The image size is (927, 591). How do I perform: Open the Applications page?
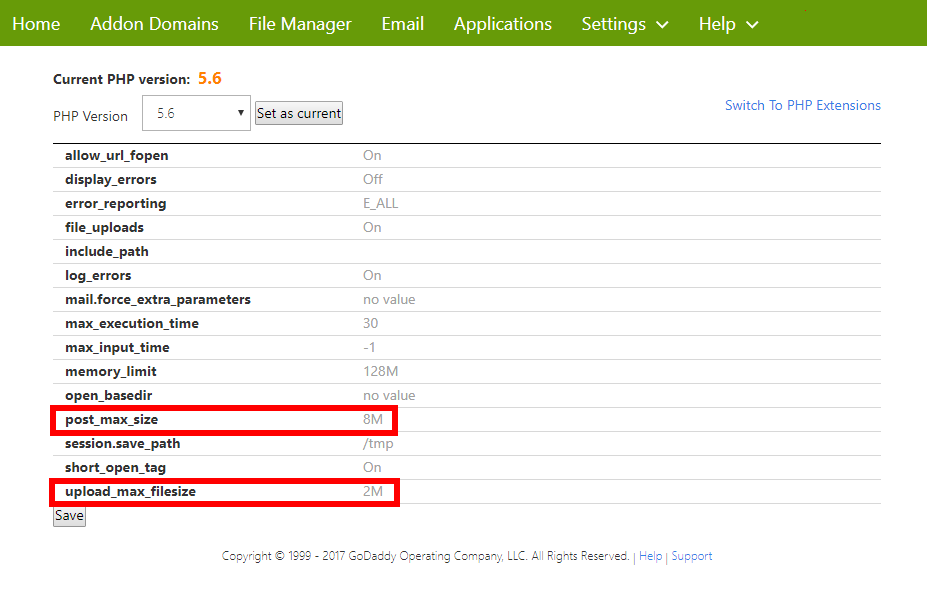(x=502, y=23)
